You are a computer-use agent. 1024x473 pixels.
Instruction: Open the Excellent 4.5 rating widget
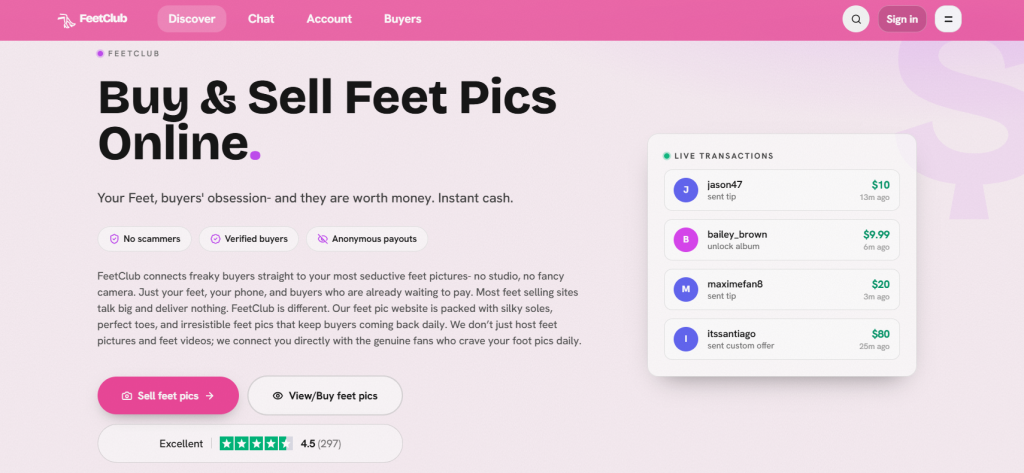(250, 444)
